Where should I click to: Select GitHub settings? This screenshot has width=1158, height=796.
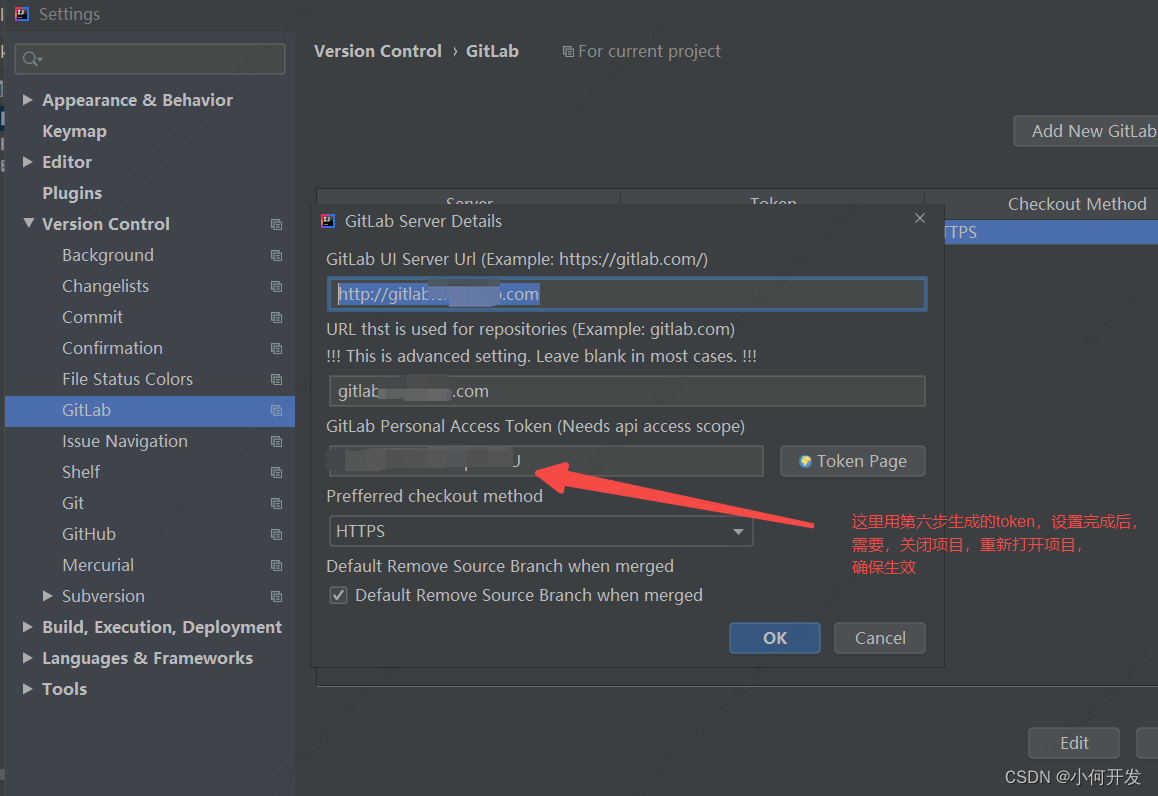(89, 535)
